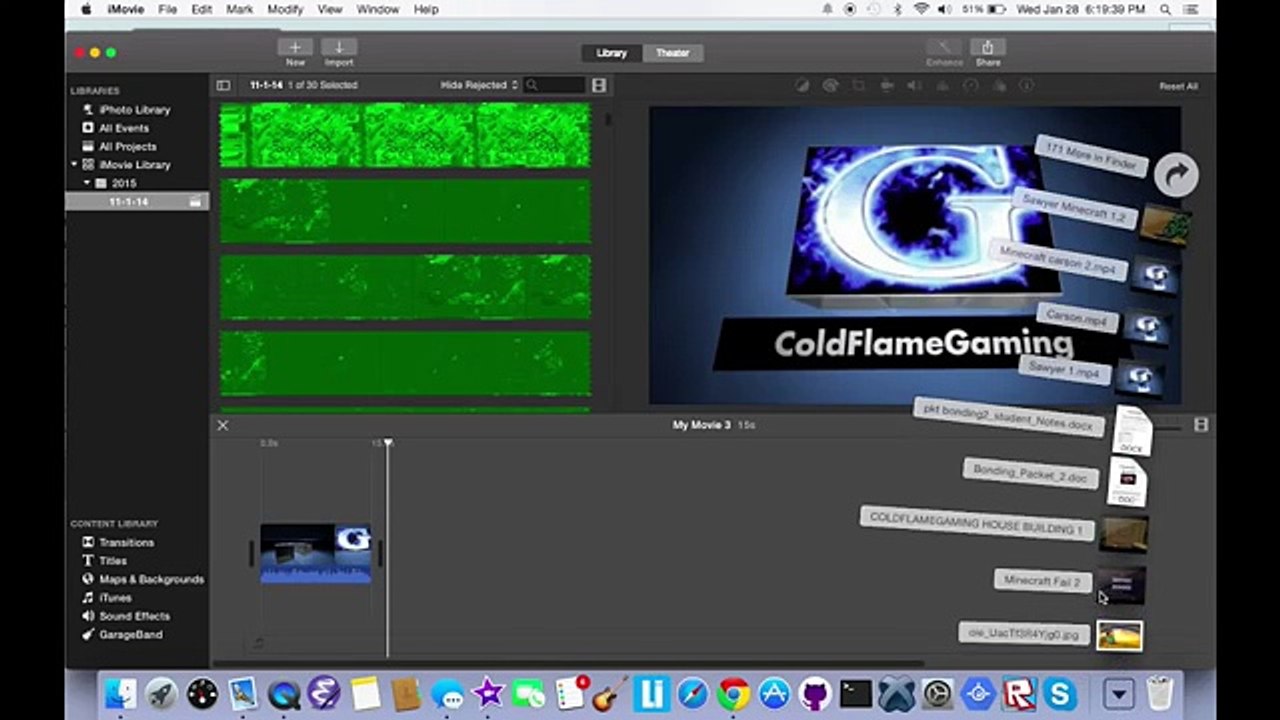Open the Edit menu
1280x720 pixels.
tap(202, 9)
